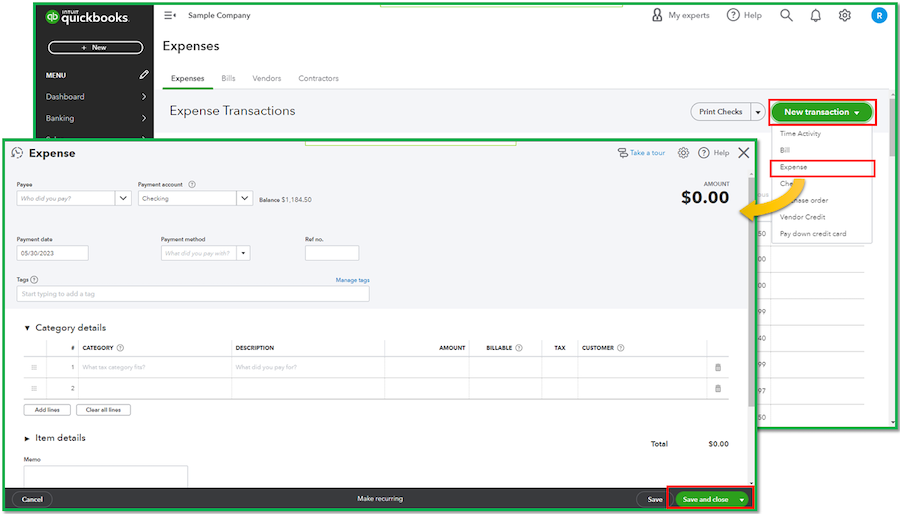
Task: Delete category line 1 trash icon
Action: 718,367
